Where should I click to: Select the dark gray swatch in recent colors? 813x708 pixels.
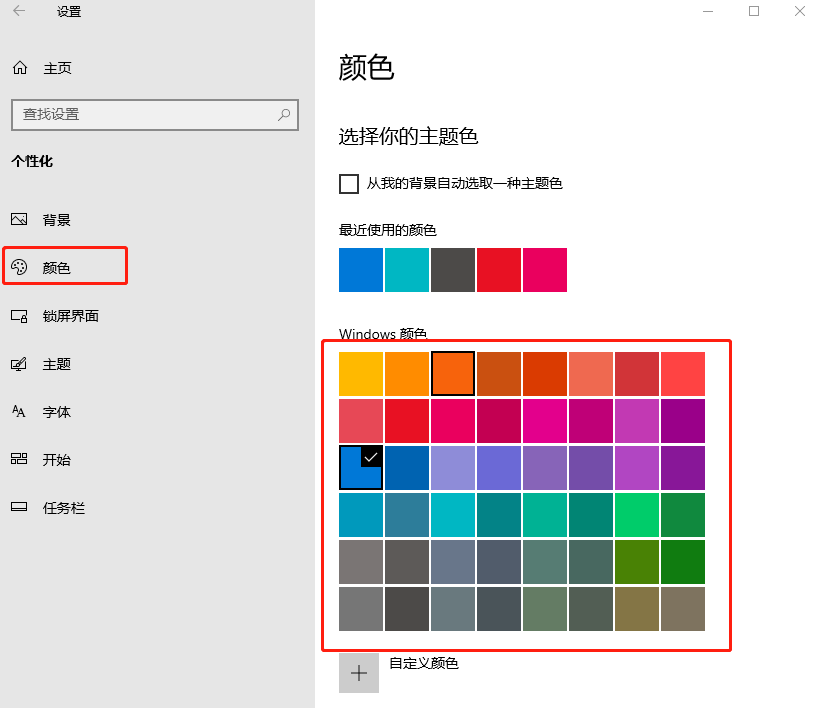[x=453, y=270]
